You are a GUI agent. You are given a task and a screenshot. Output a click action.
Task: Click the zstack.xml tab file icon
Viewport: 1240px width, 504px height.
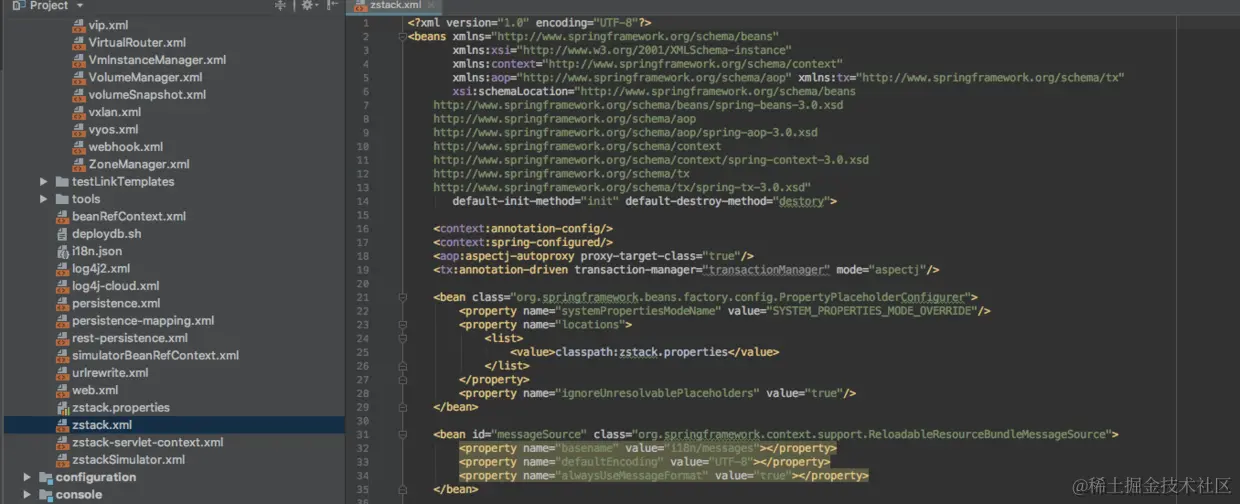(x=359, y=5)
